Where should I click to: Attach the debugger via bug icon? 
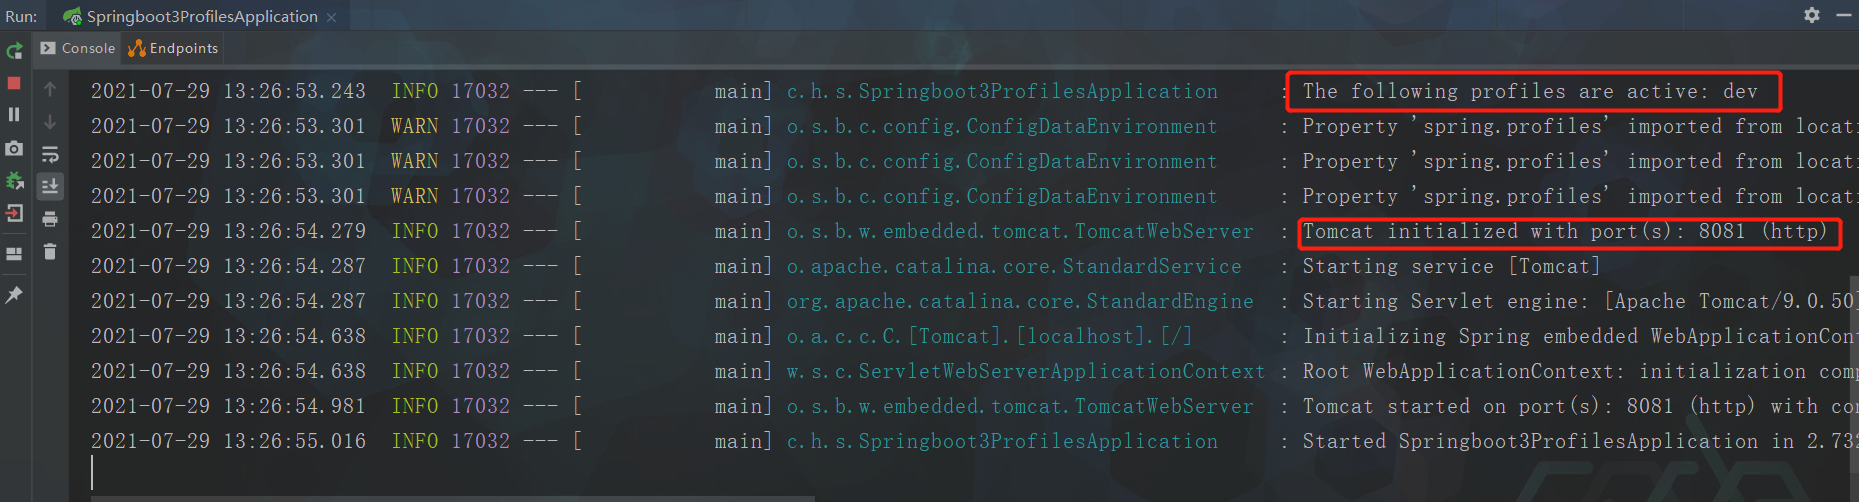(14, 181)
